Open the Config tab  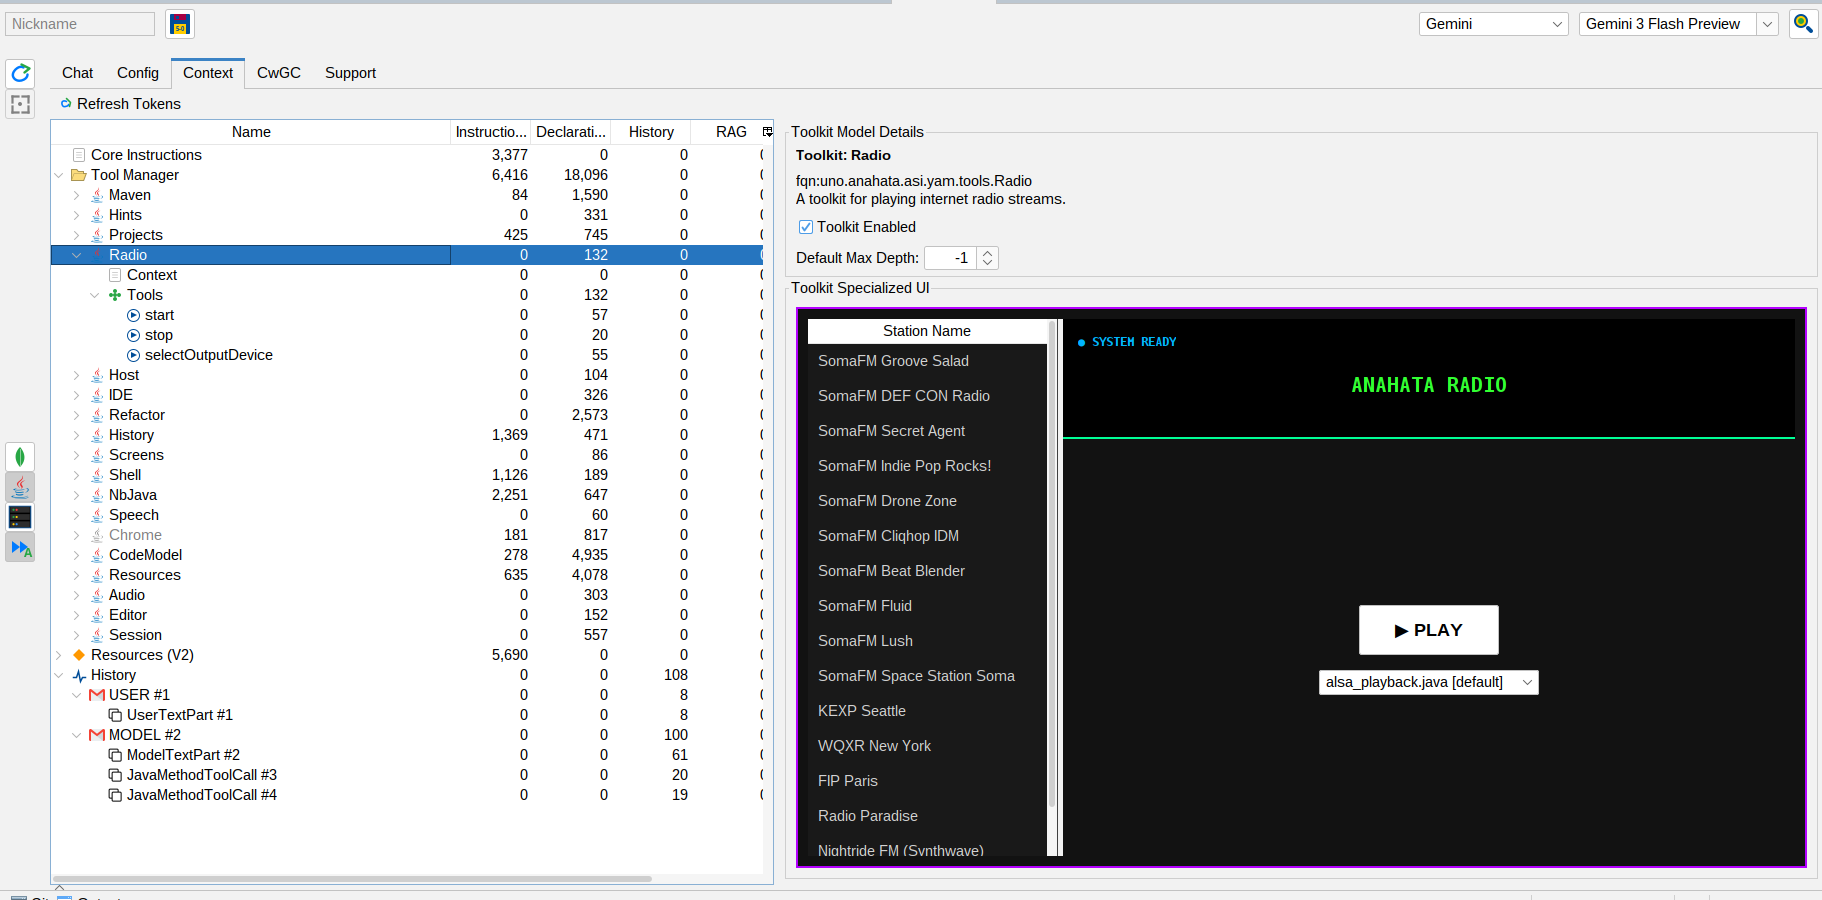[x=137, y=73]
